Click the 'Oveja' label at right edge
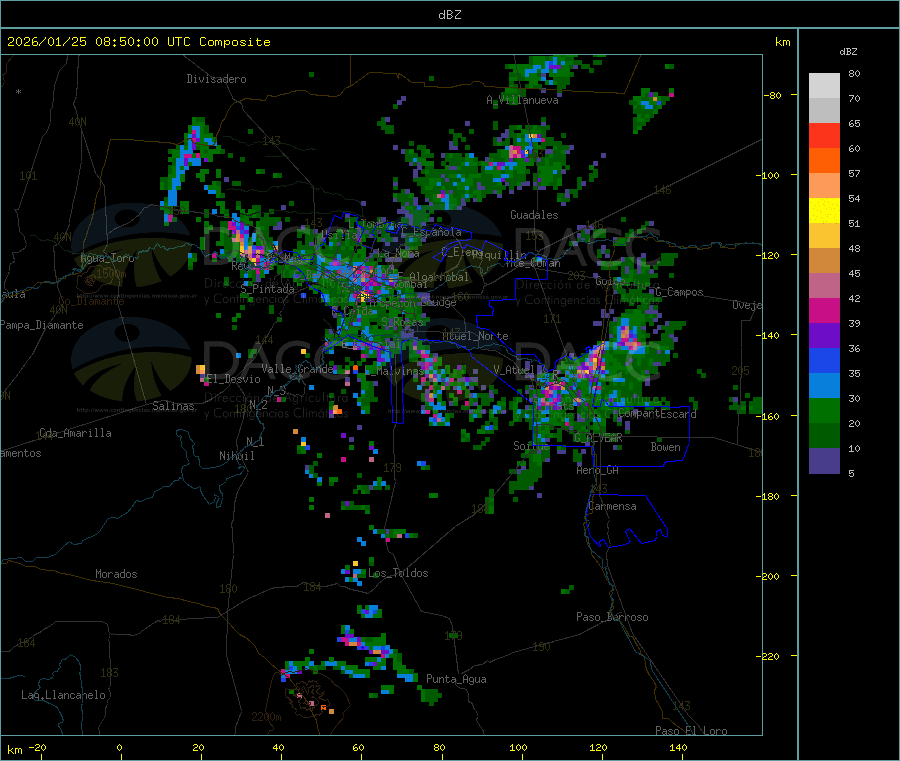The image size is (900, 761). pyautogui.click(x=747, y=305)
